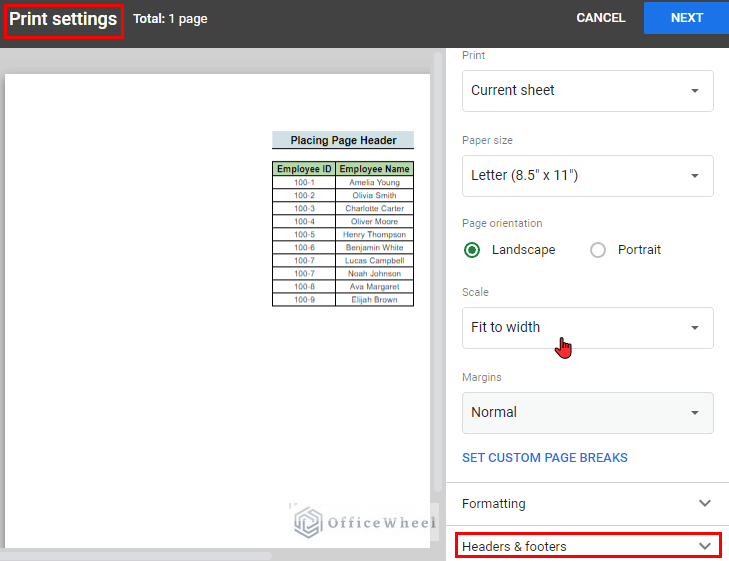Click the horizontal scrollbar under preview

pos(140,555)
